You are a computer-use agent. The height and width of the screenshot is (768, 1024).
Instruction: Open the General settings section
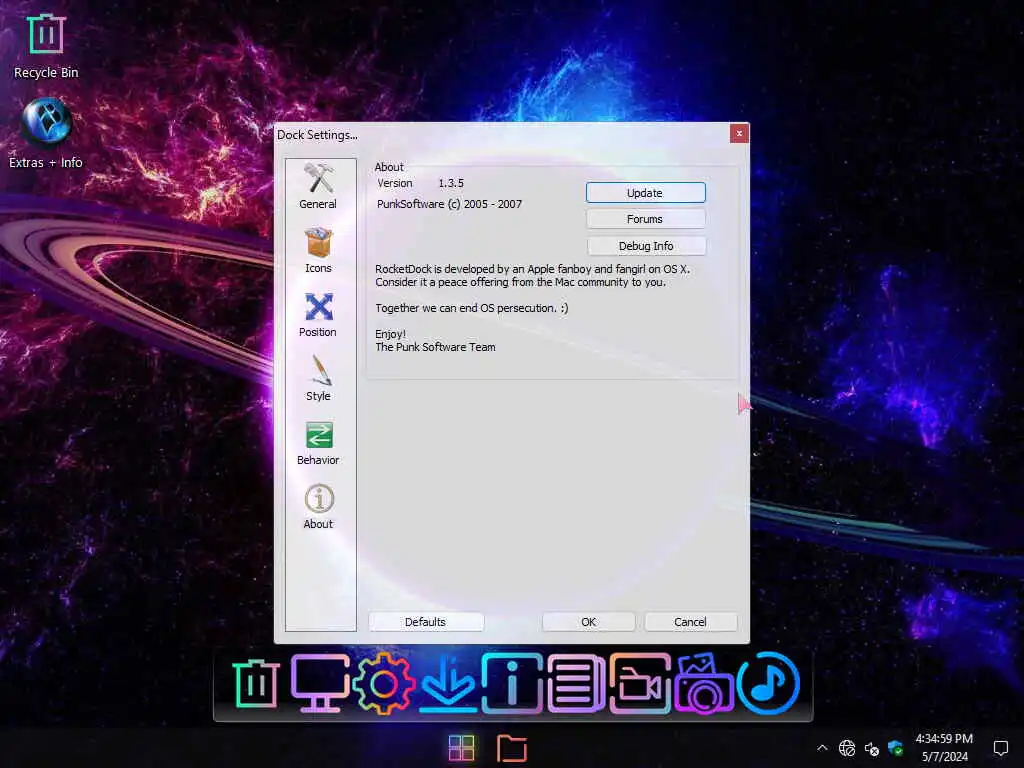click(318, 186)
